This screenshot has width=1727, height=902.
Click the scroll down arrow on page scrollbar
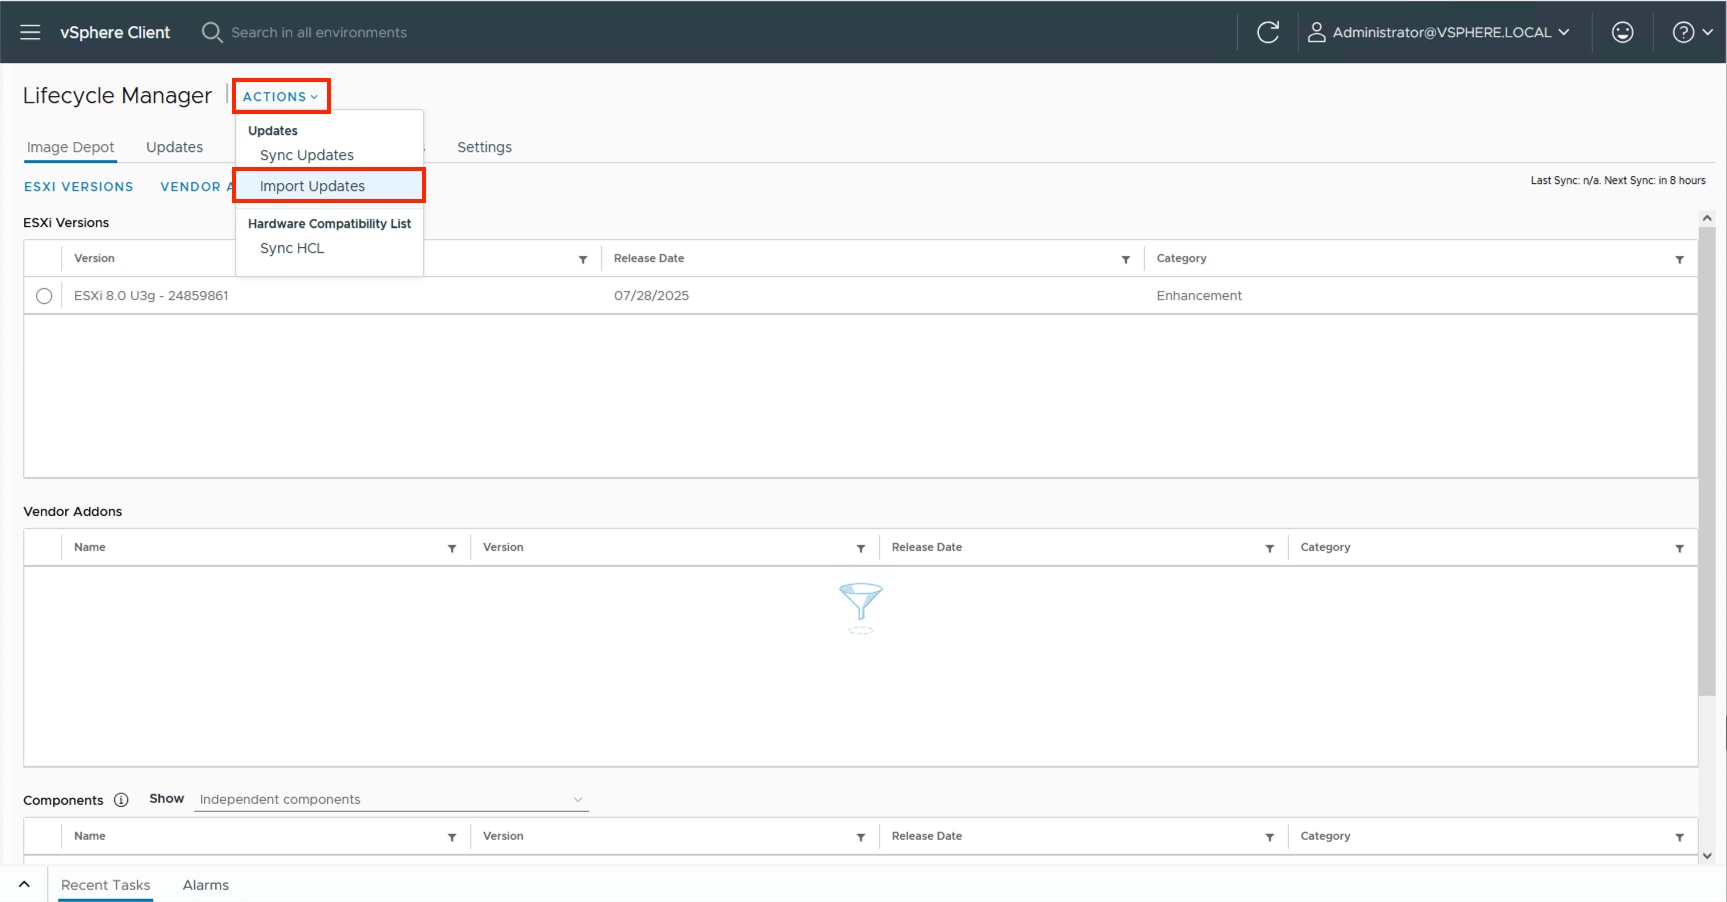click(x=1707, y=856)
